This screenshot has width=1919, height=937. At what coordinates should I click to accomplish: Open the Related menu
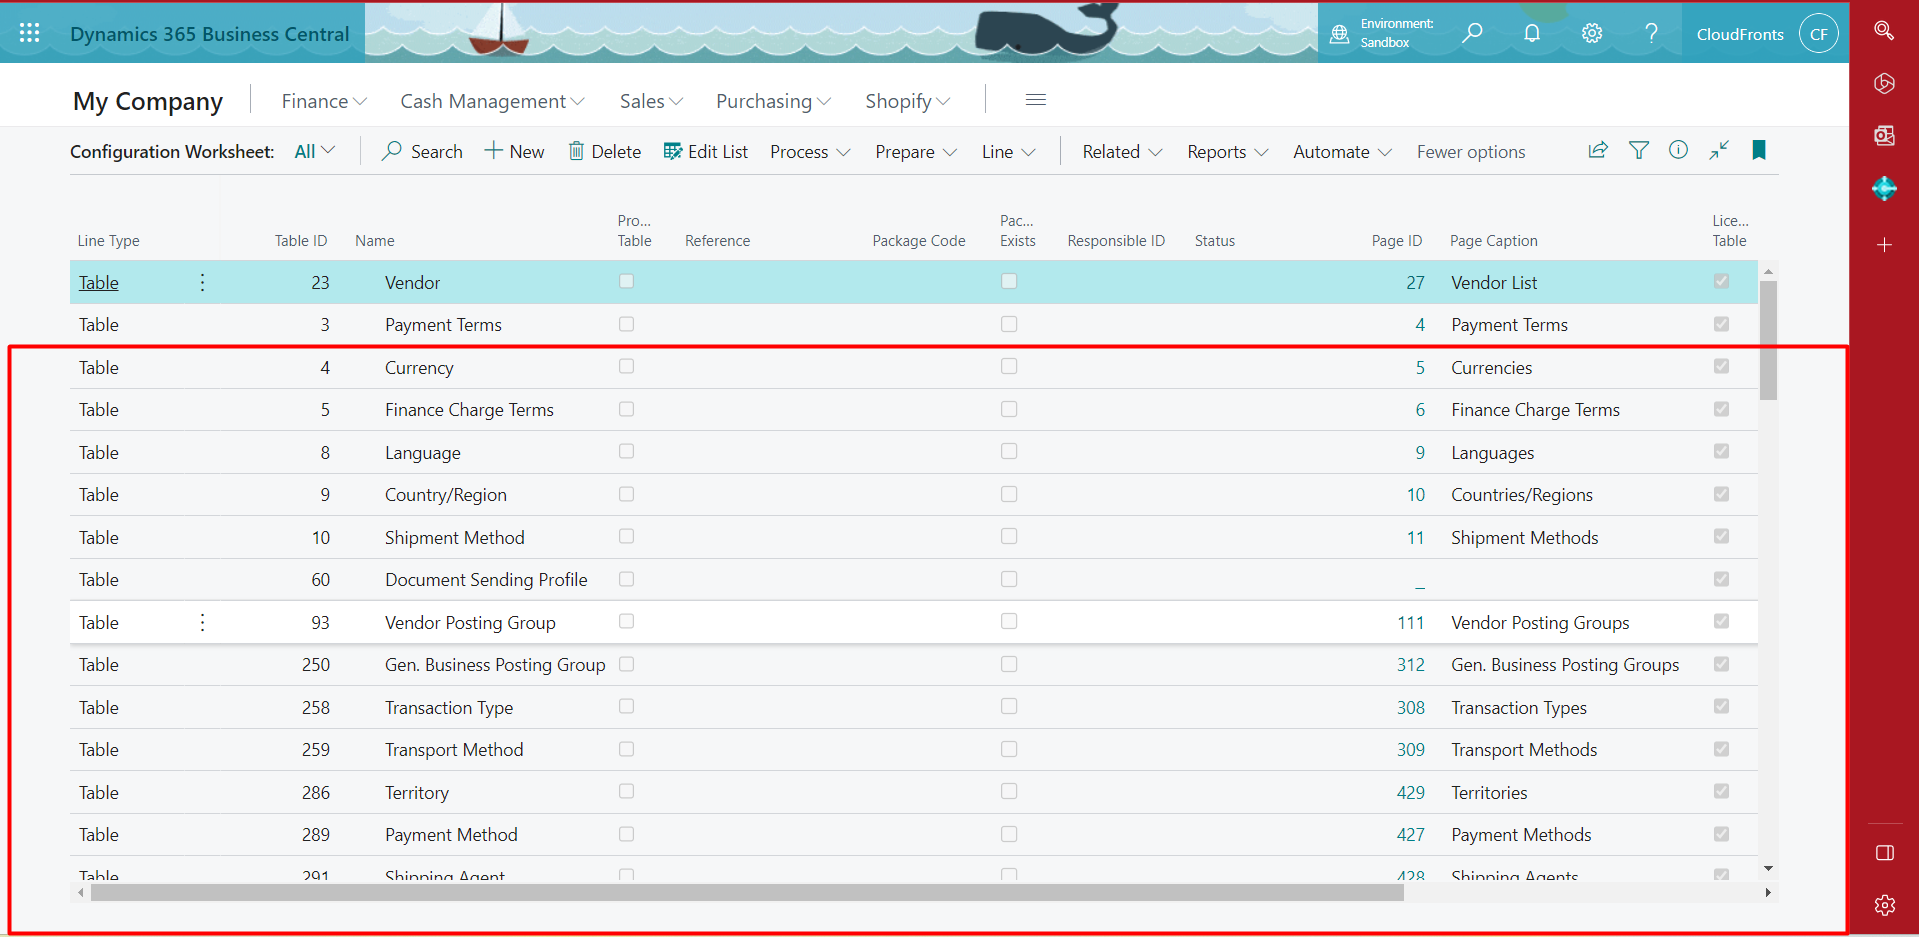[1121, 152]
